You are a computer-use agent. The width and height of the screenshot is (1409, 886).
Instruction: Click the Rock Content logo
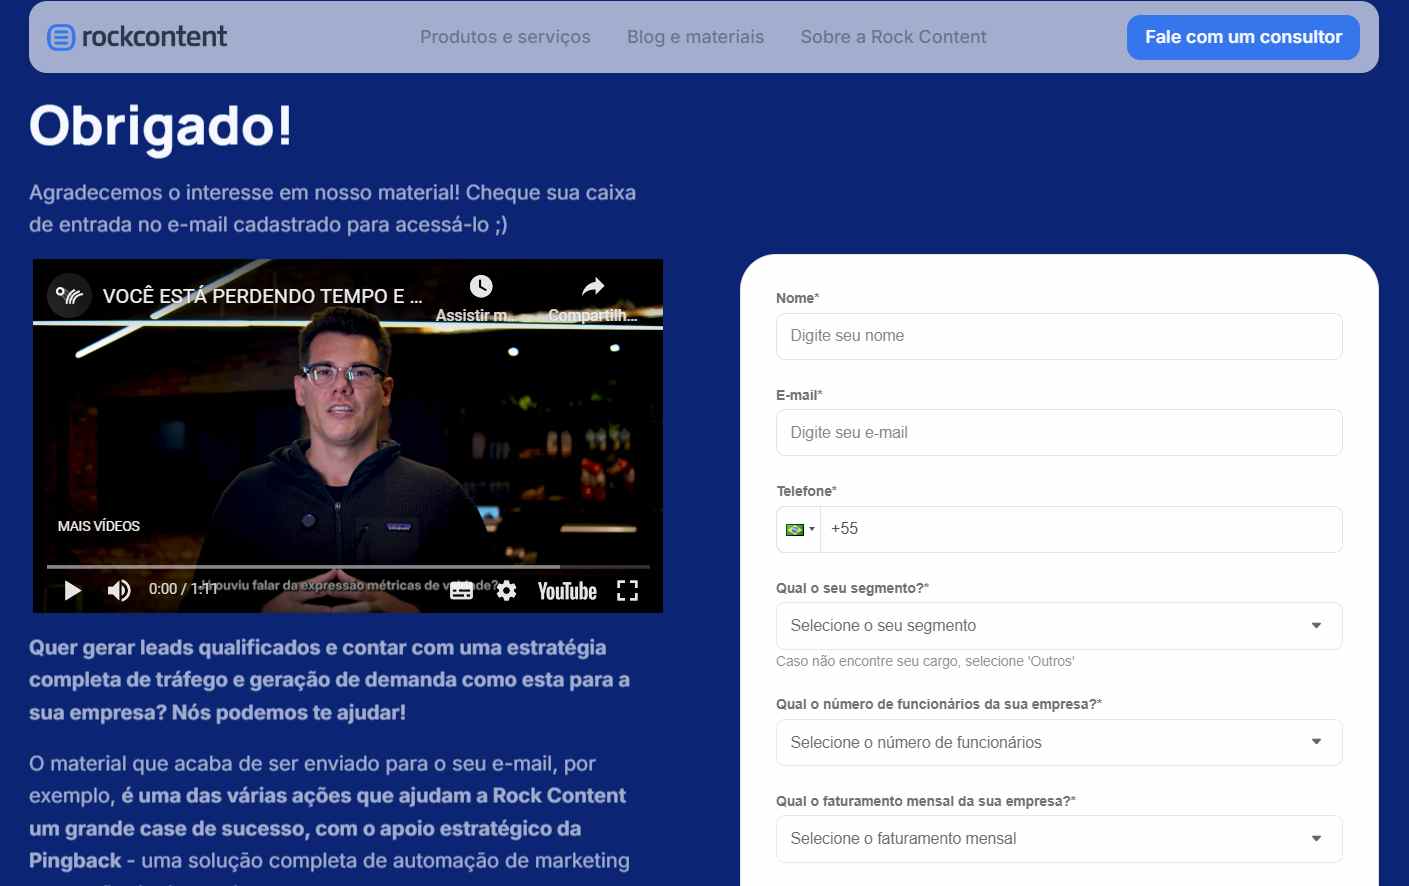(137, 37)
